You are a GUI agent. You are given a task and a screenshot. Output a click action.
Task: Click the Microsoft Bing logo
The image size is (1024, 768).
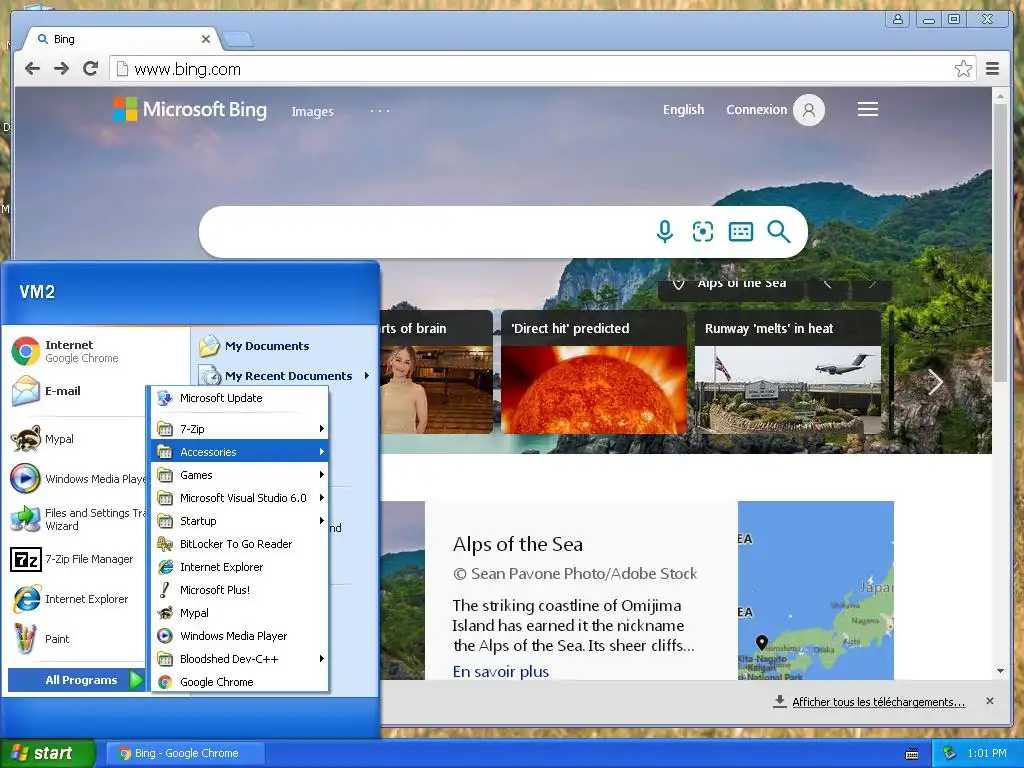click(190, 110)
